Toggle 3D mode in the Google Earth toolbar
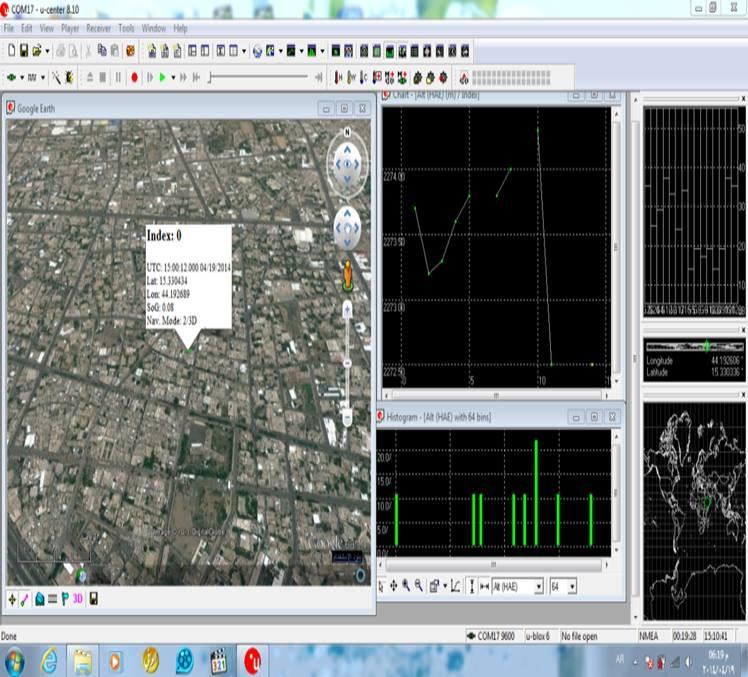Viewport: 748px width, 677px height. 78,599
